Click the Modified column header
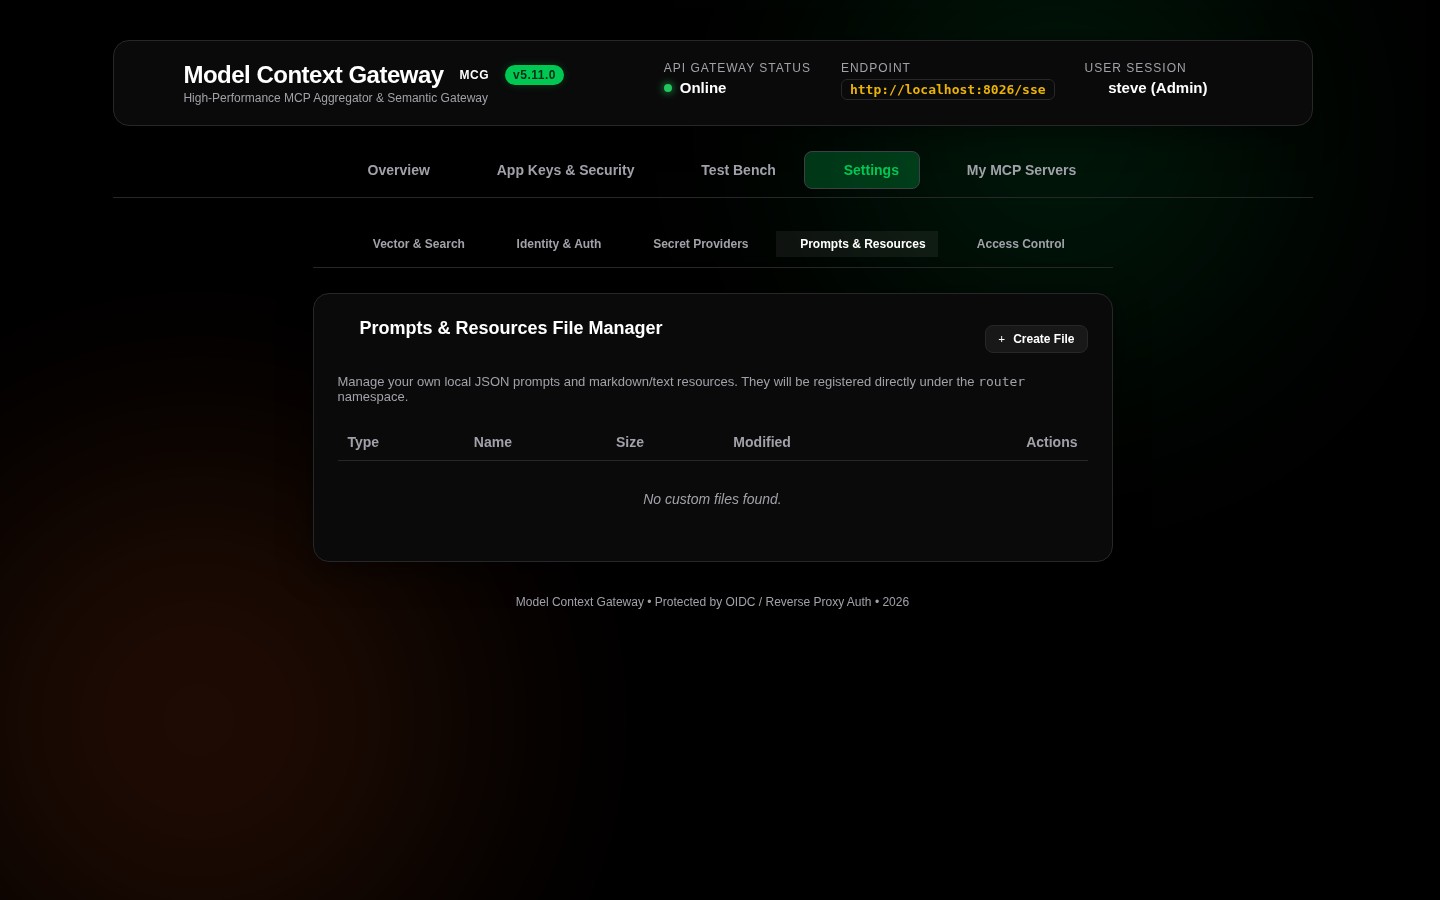Screen dimensions: 1440x900 [x=762, y=442]
